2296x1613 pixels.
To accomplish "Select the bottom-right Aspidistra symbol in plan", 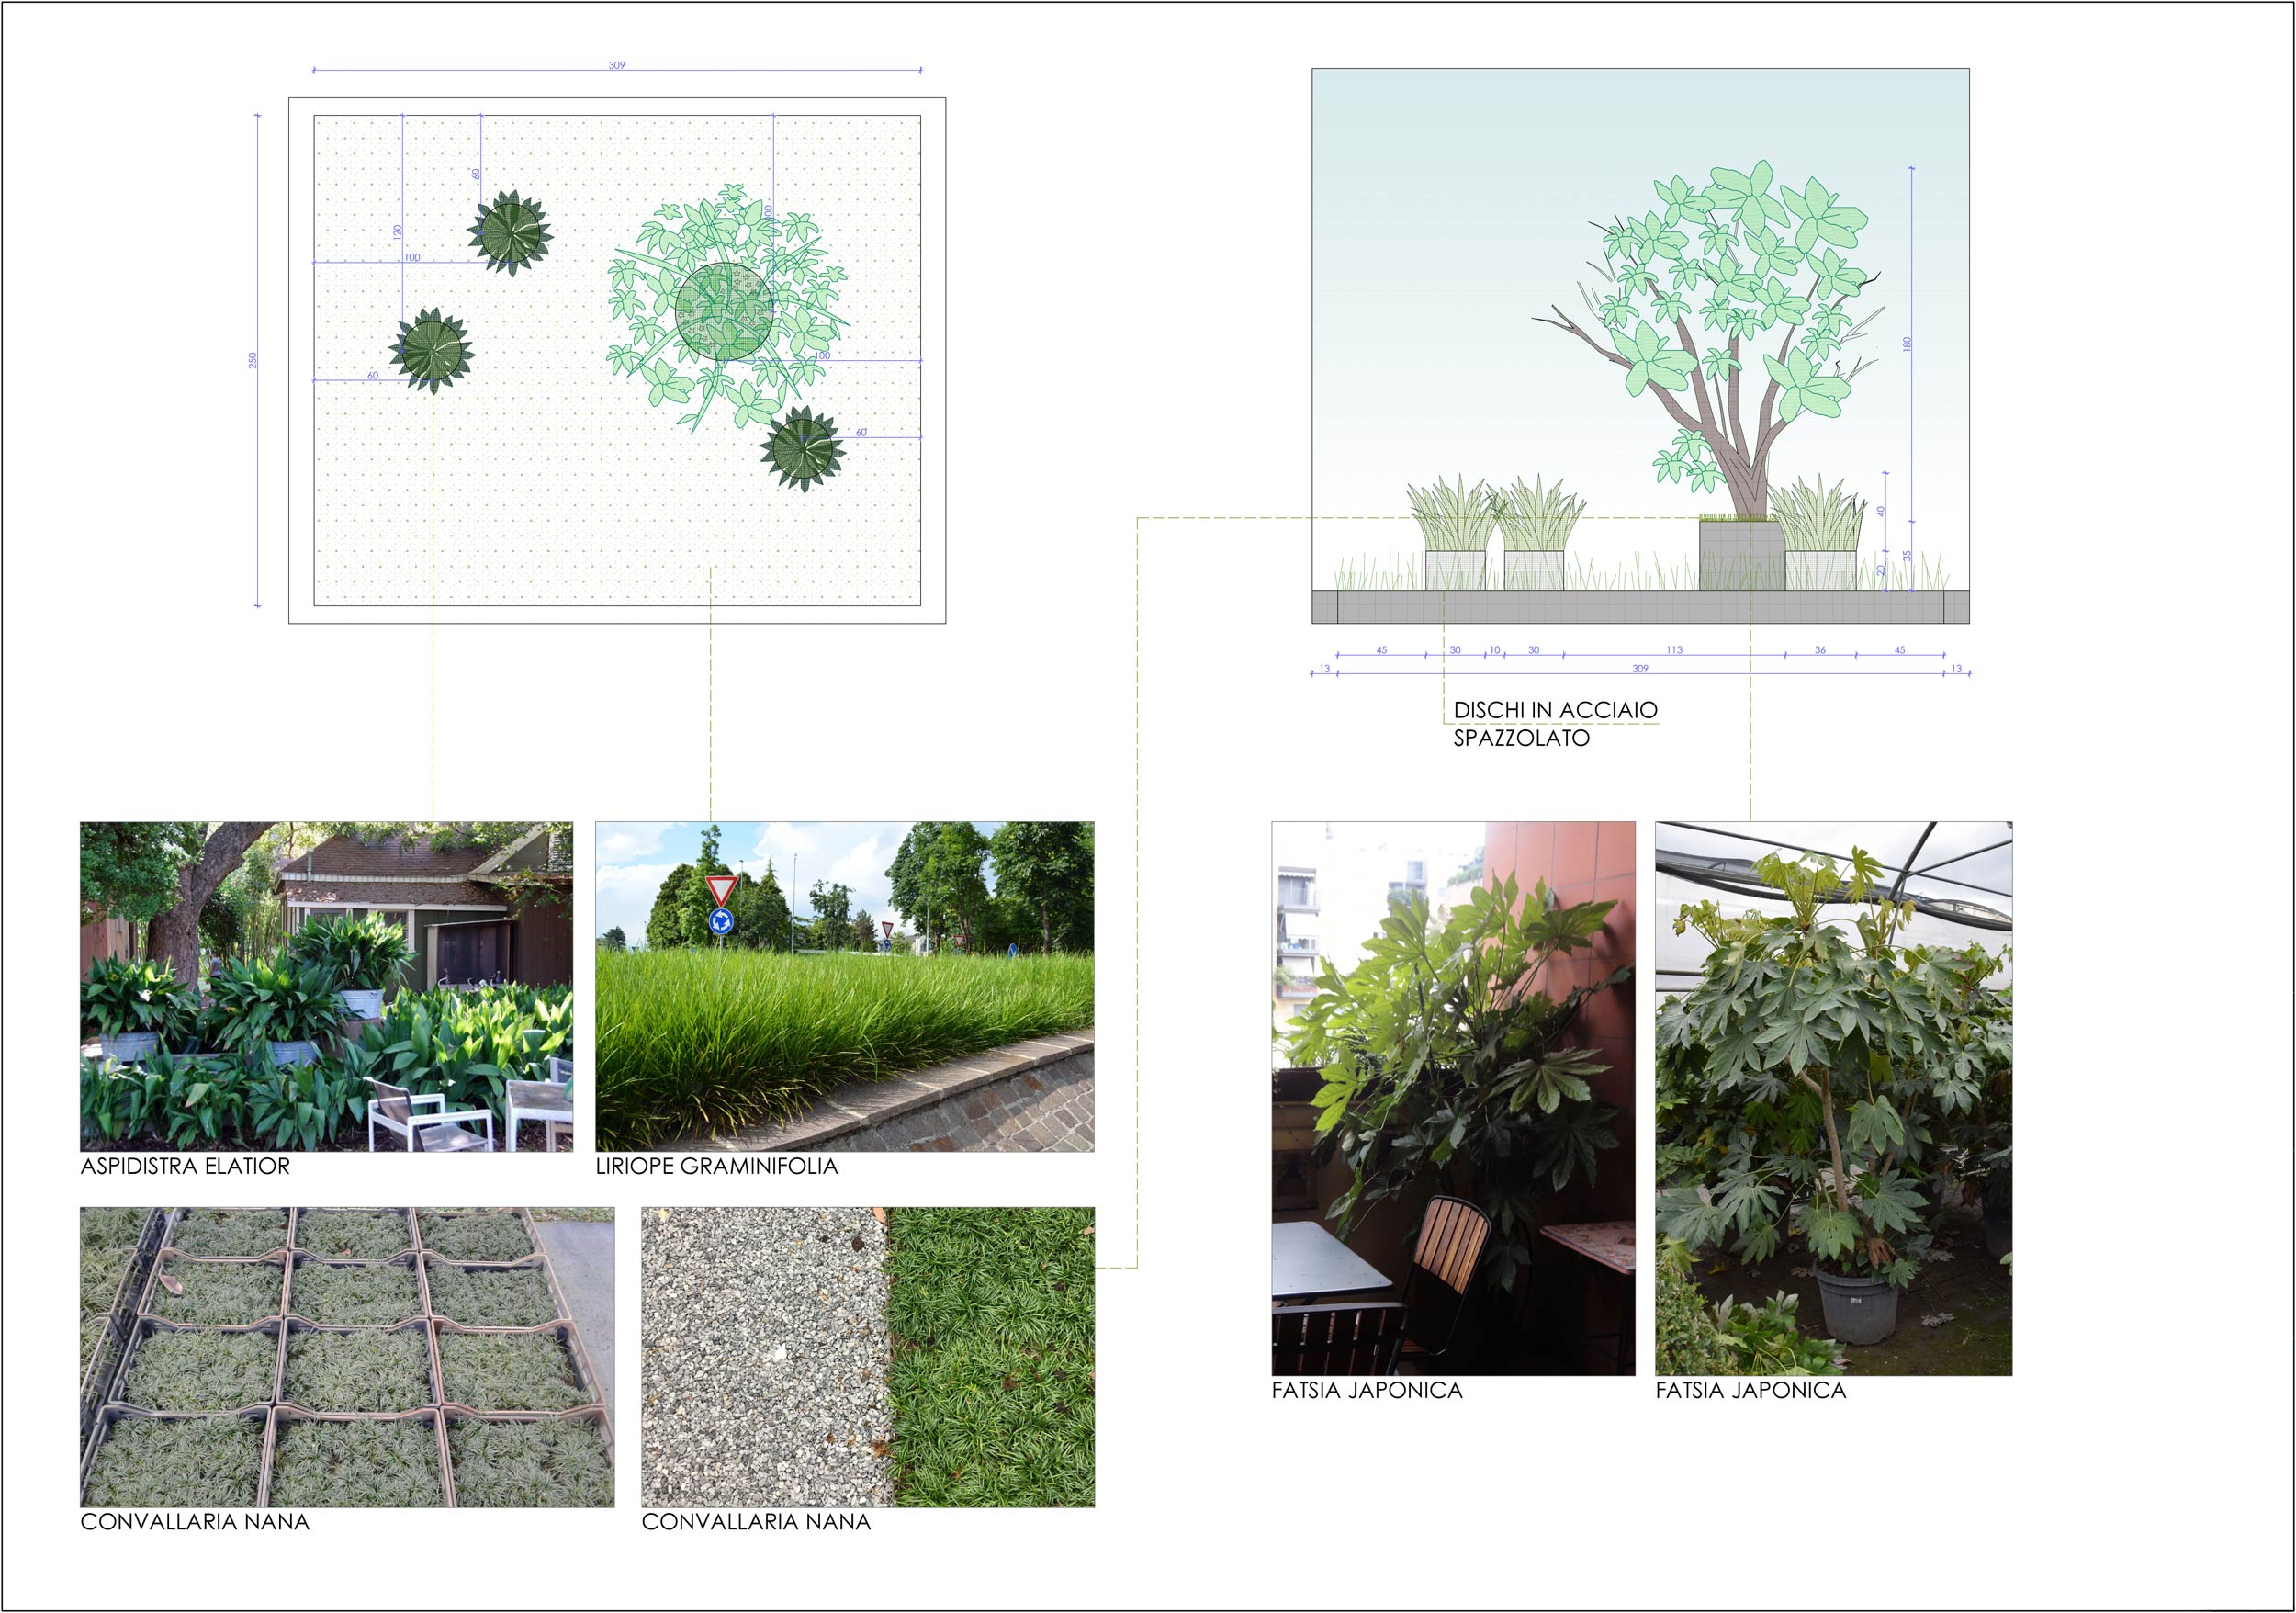I will click(x=802, y=448).
